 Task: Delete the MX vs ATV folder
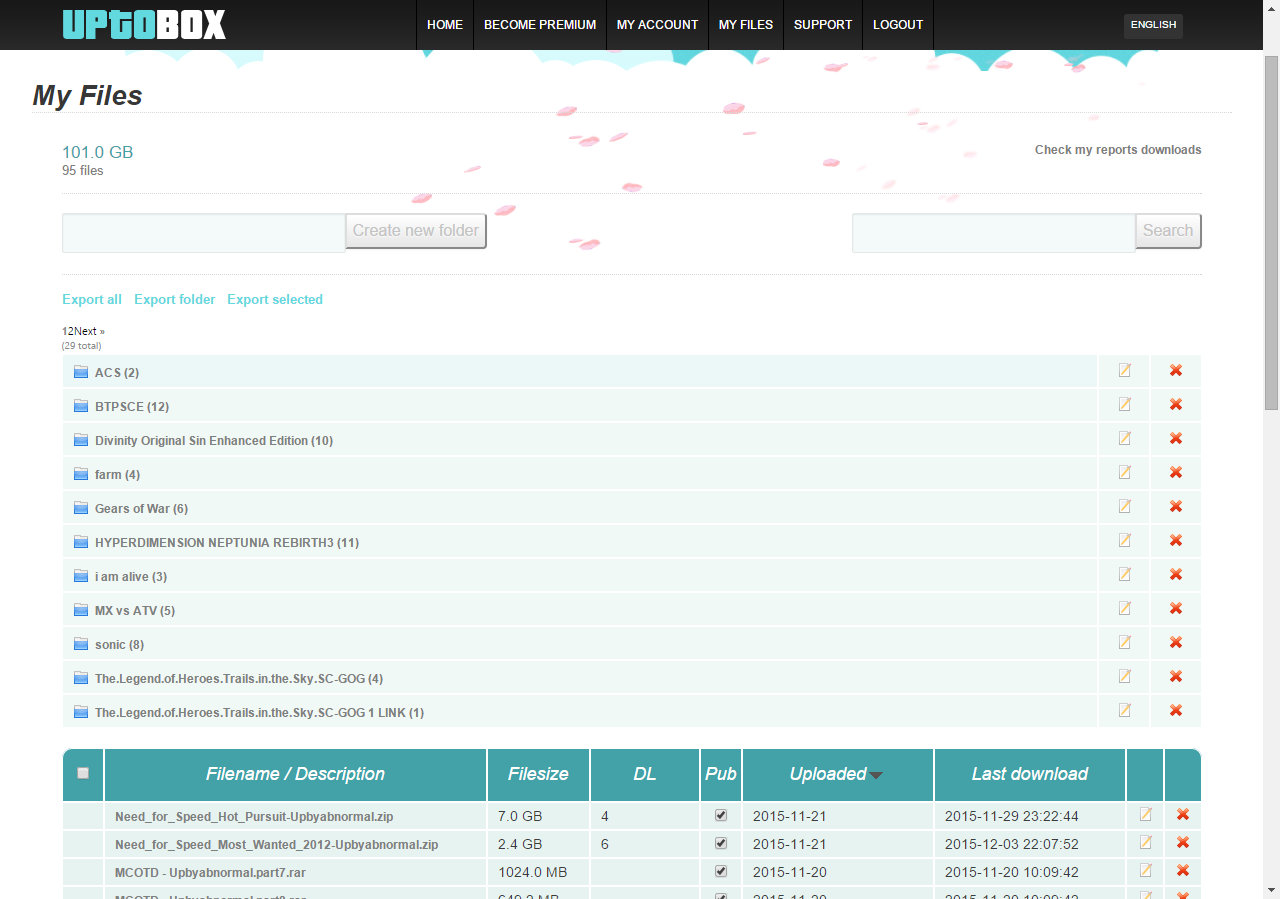point(1176,609)
